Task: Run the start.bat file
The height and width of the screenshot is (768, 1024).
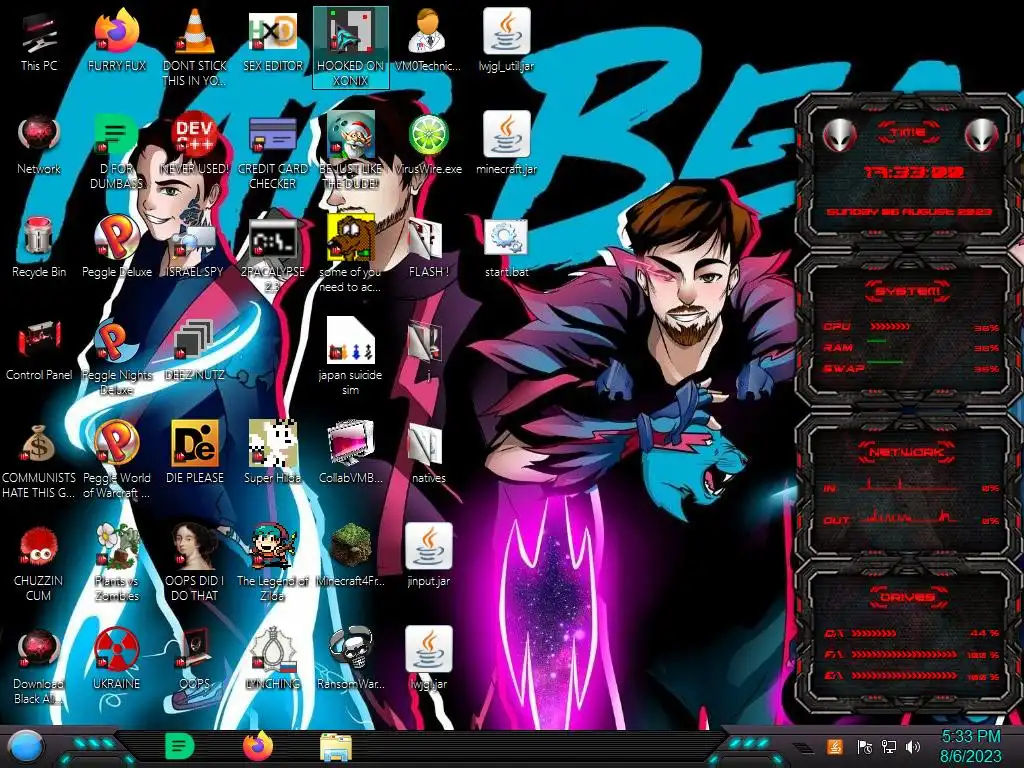Action: 506,247
